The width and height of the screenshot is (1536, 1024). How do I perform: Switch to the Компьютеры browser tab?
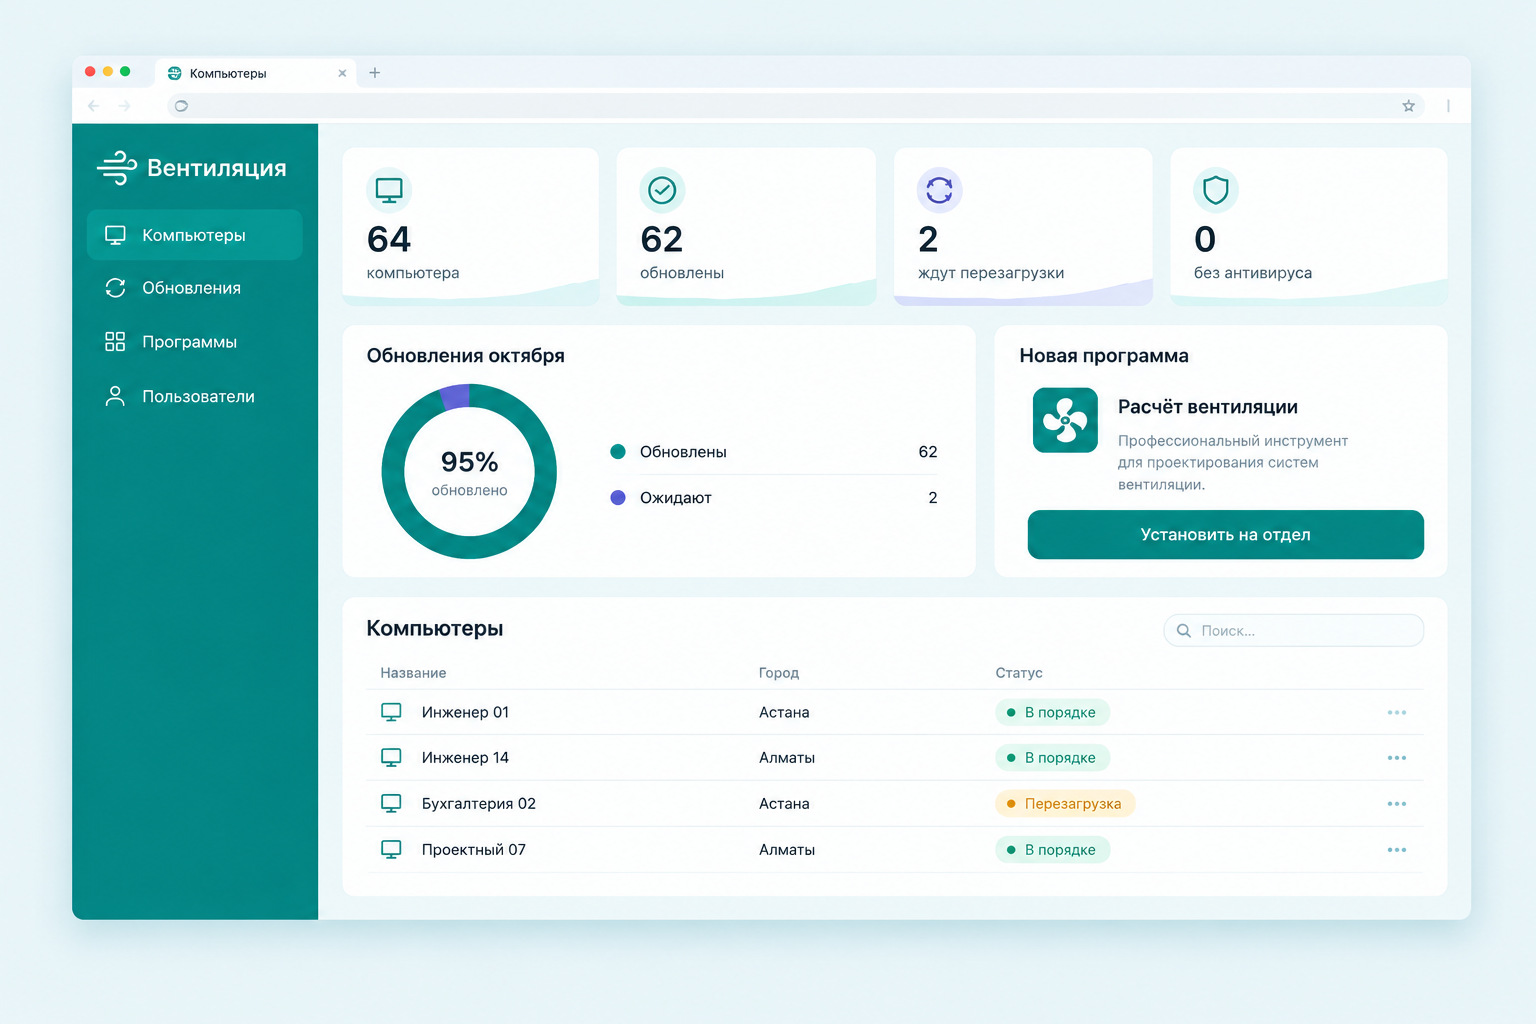coord(256,73)
